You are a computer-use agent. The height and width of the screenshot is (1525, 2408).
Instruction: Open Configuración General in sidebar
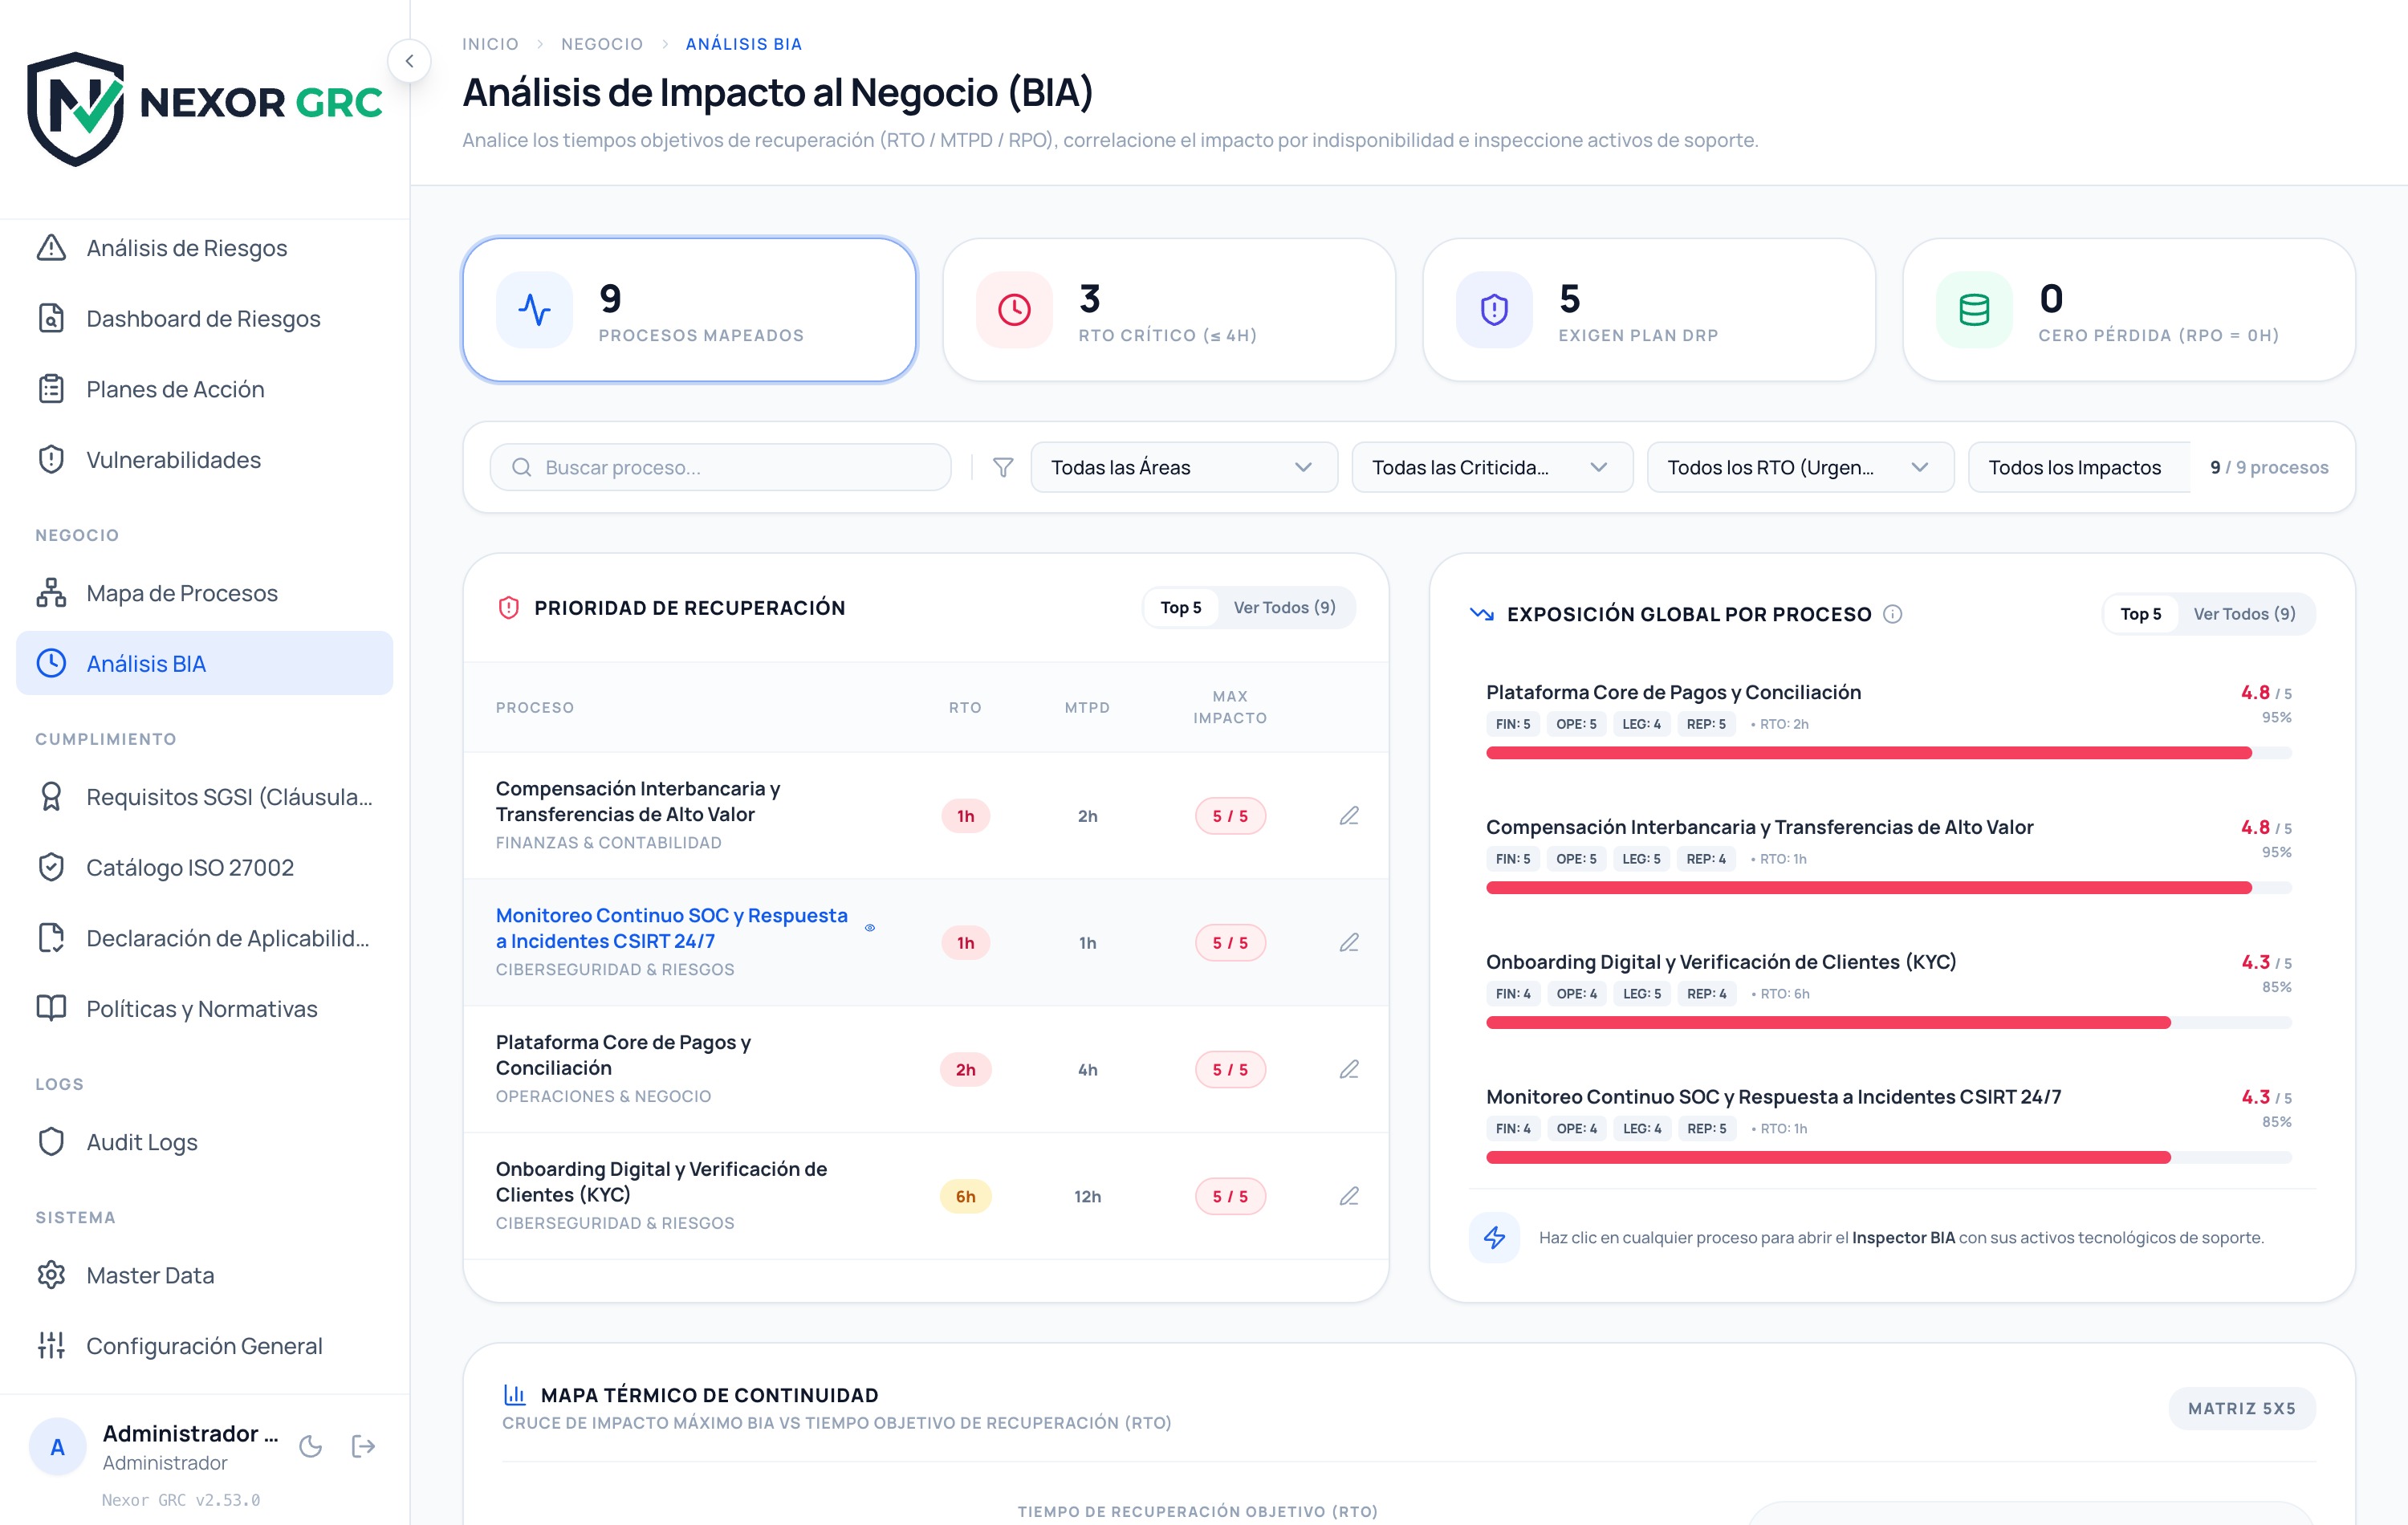click(204, 1346)
